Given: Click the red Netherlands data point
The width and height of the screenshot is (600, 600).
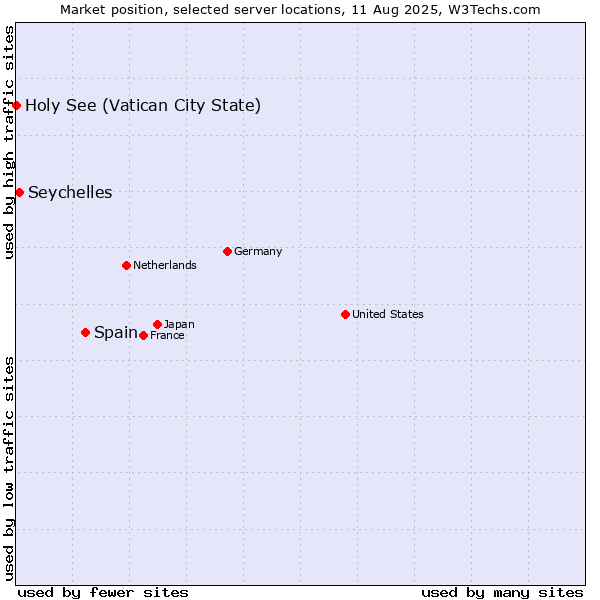Looking at the screenshot, I should [x=126, y=266].
